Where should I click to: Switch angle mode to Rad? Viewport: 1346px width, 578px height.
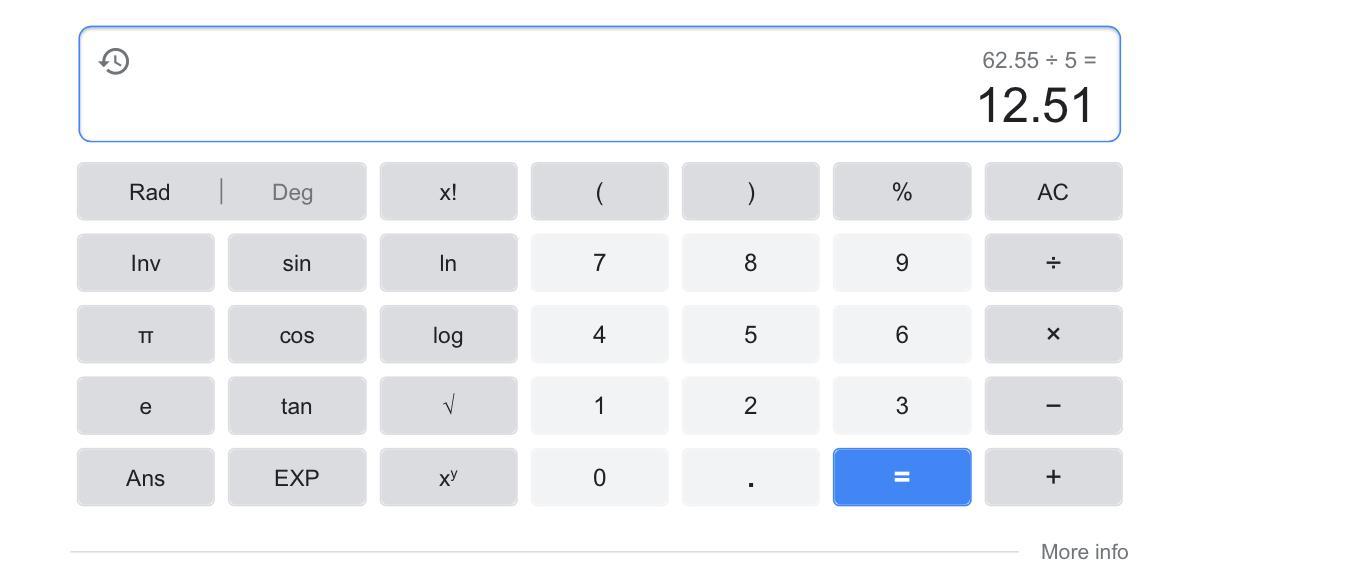(x=149, y=192)
